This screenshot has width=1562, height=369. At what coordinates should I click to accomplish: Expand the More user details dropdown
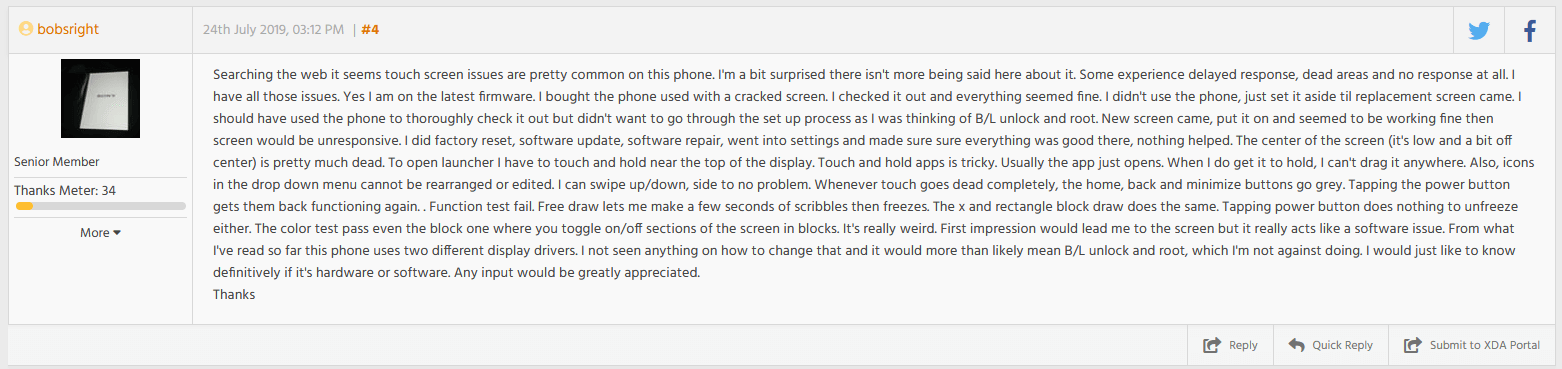tap(101, 232)
